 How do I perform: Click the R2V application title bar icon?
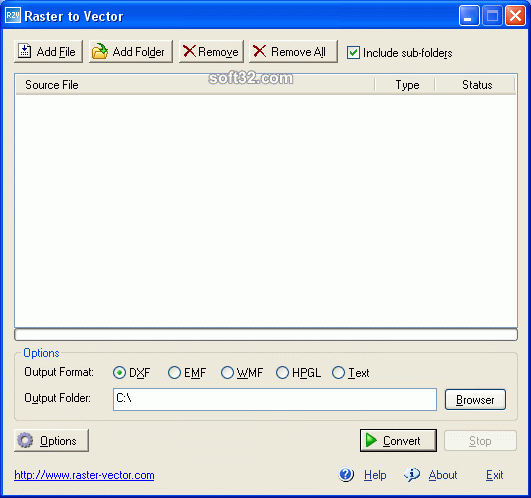click(x=13, y=15)
